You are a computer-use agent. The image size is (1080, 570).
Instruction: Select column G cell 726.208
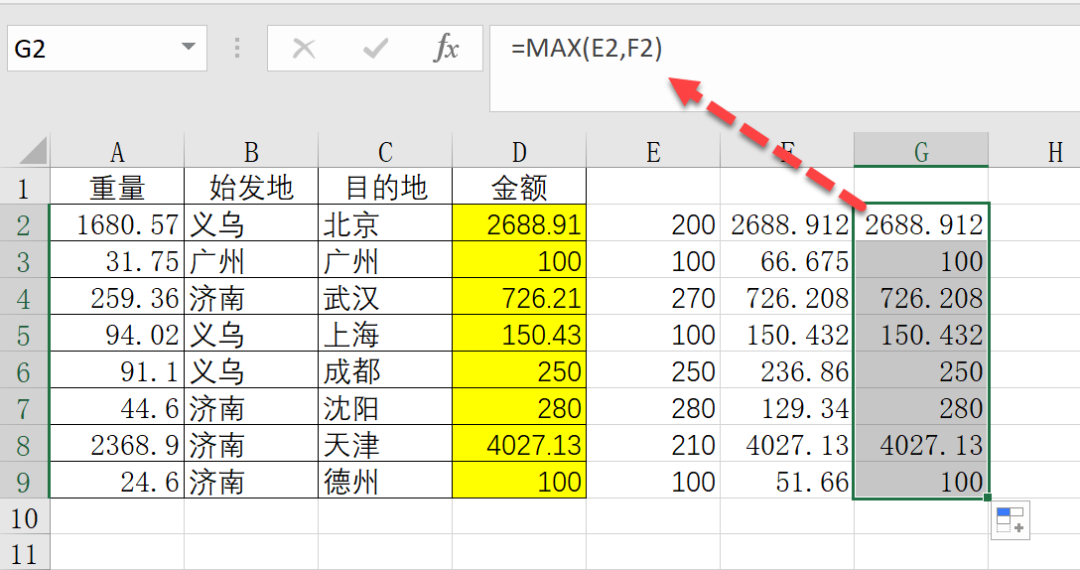pyautogui.click(x=921, y=297)
